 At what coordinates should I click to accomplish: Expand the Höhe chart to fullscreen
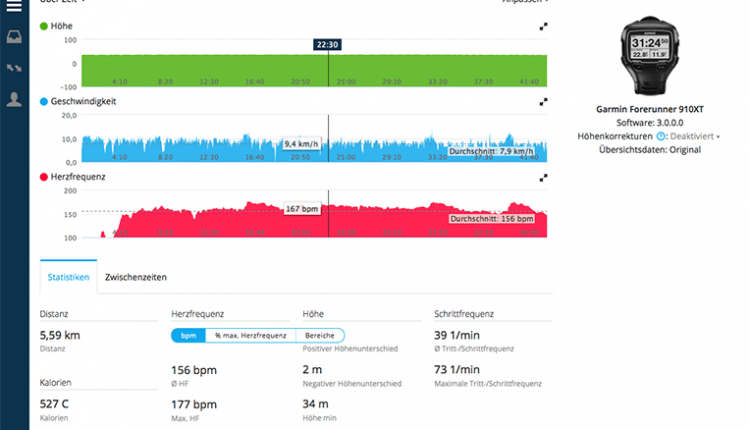coord(543,27)
